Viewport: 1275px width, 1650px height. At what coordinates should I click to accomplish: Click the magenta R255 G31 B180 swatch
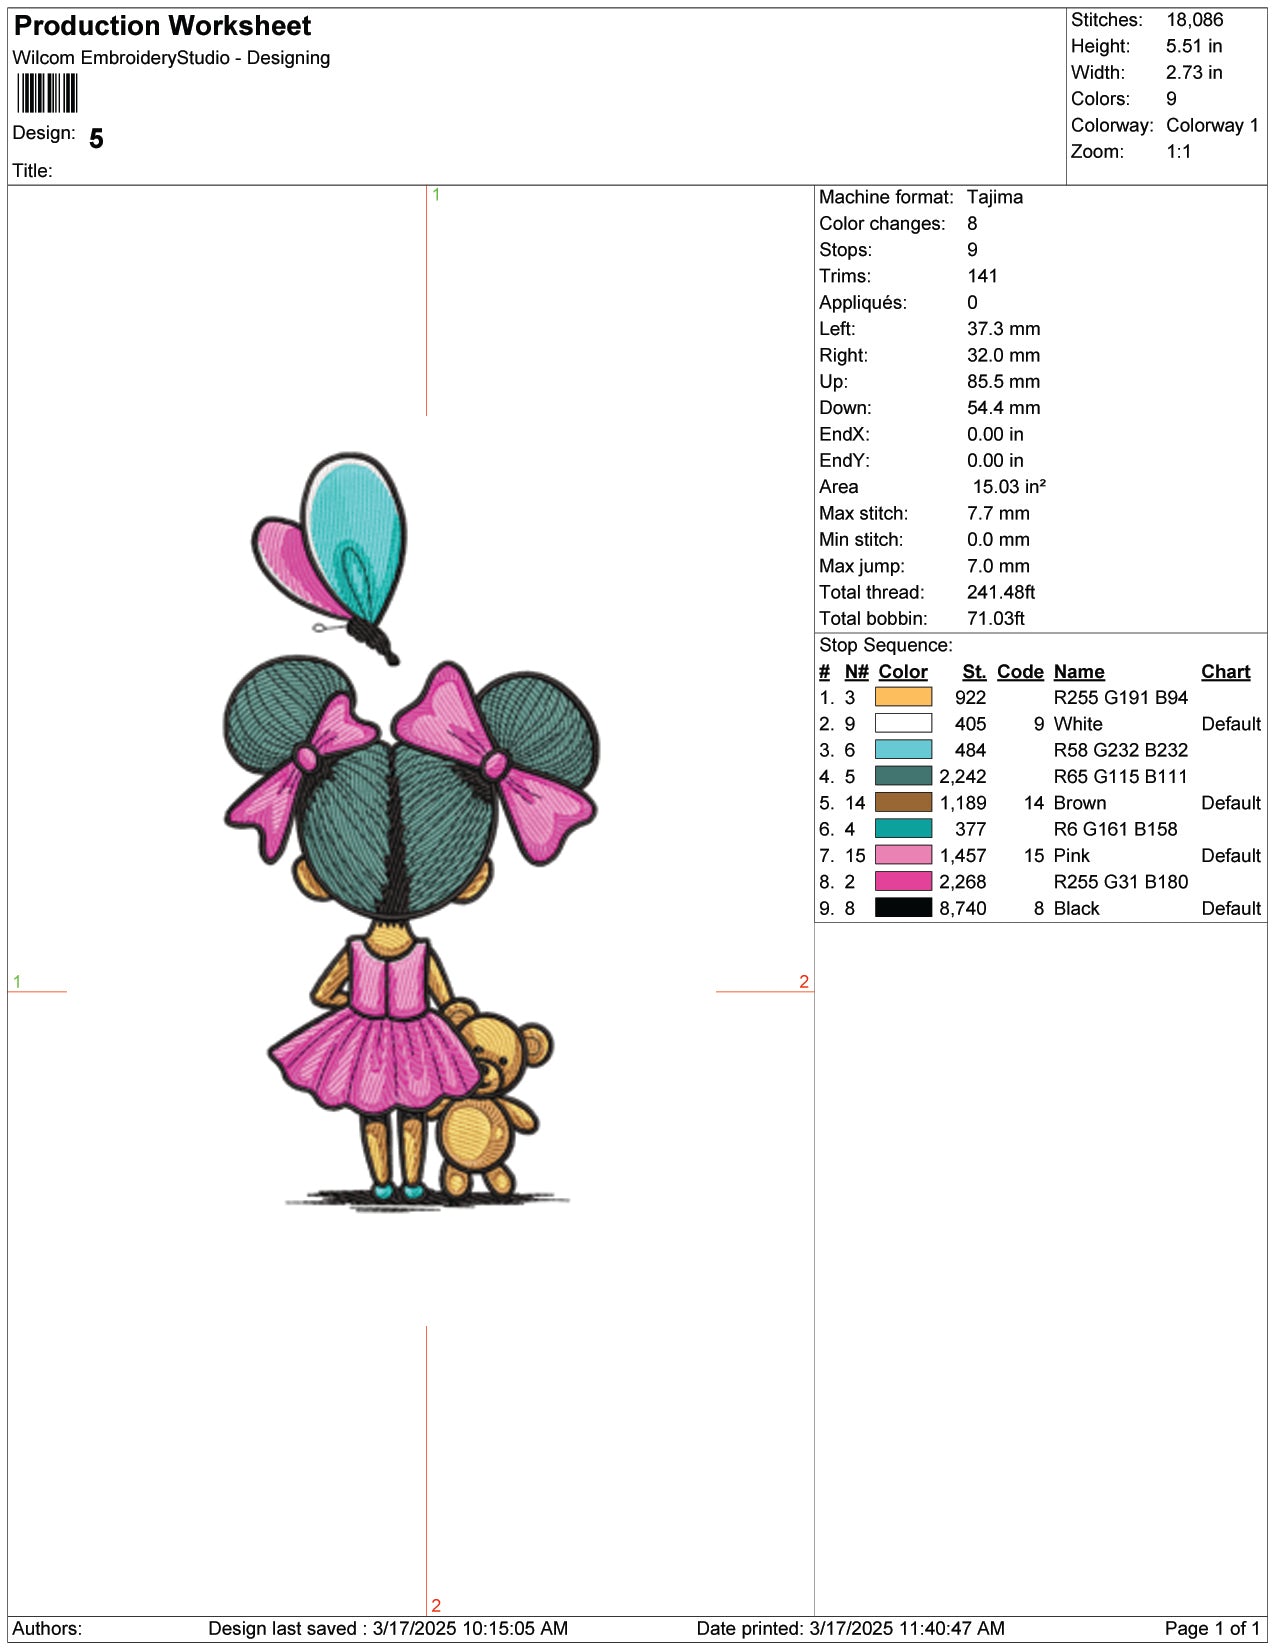pyautogui.click(x=902, y=881)
